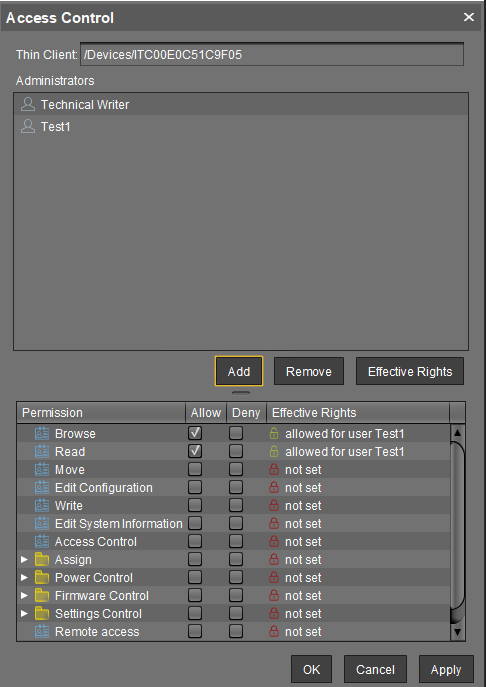
Task: Click the Thin Client path field
Action: pos(272,54)
